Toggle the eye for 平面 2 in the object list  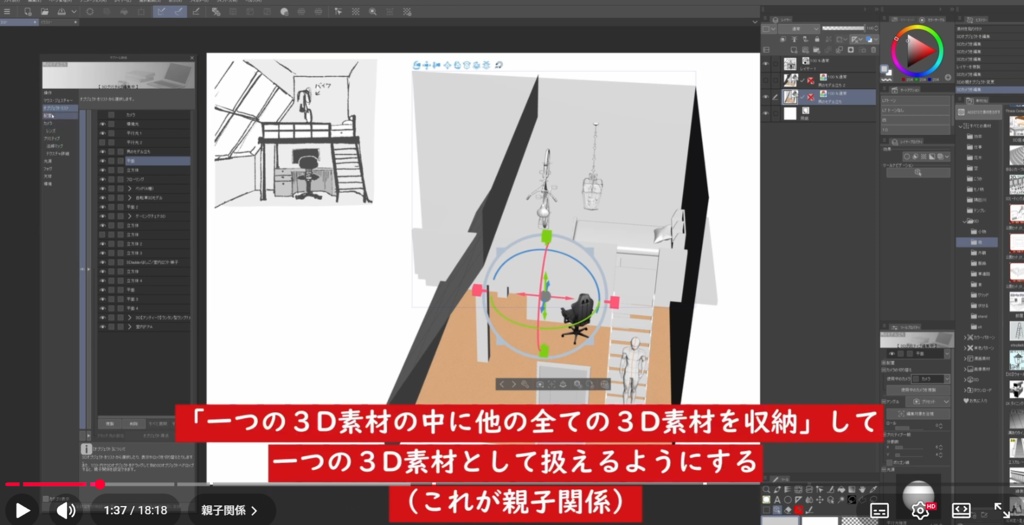tap(103, 206)
